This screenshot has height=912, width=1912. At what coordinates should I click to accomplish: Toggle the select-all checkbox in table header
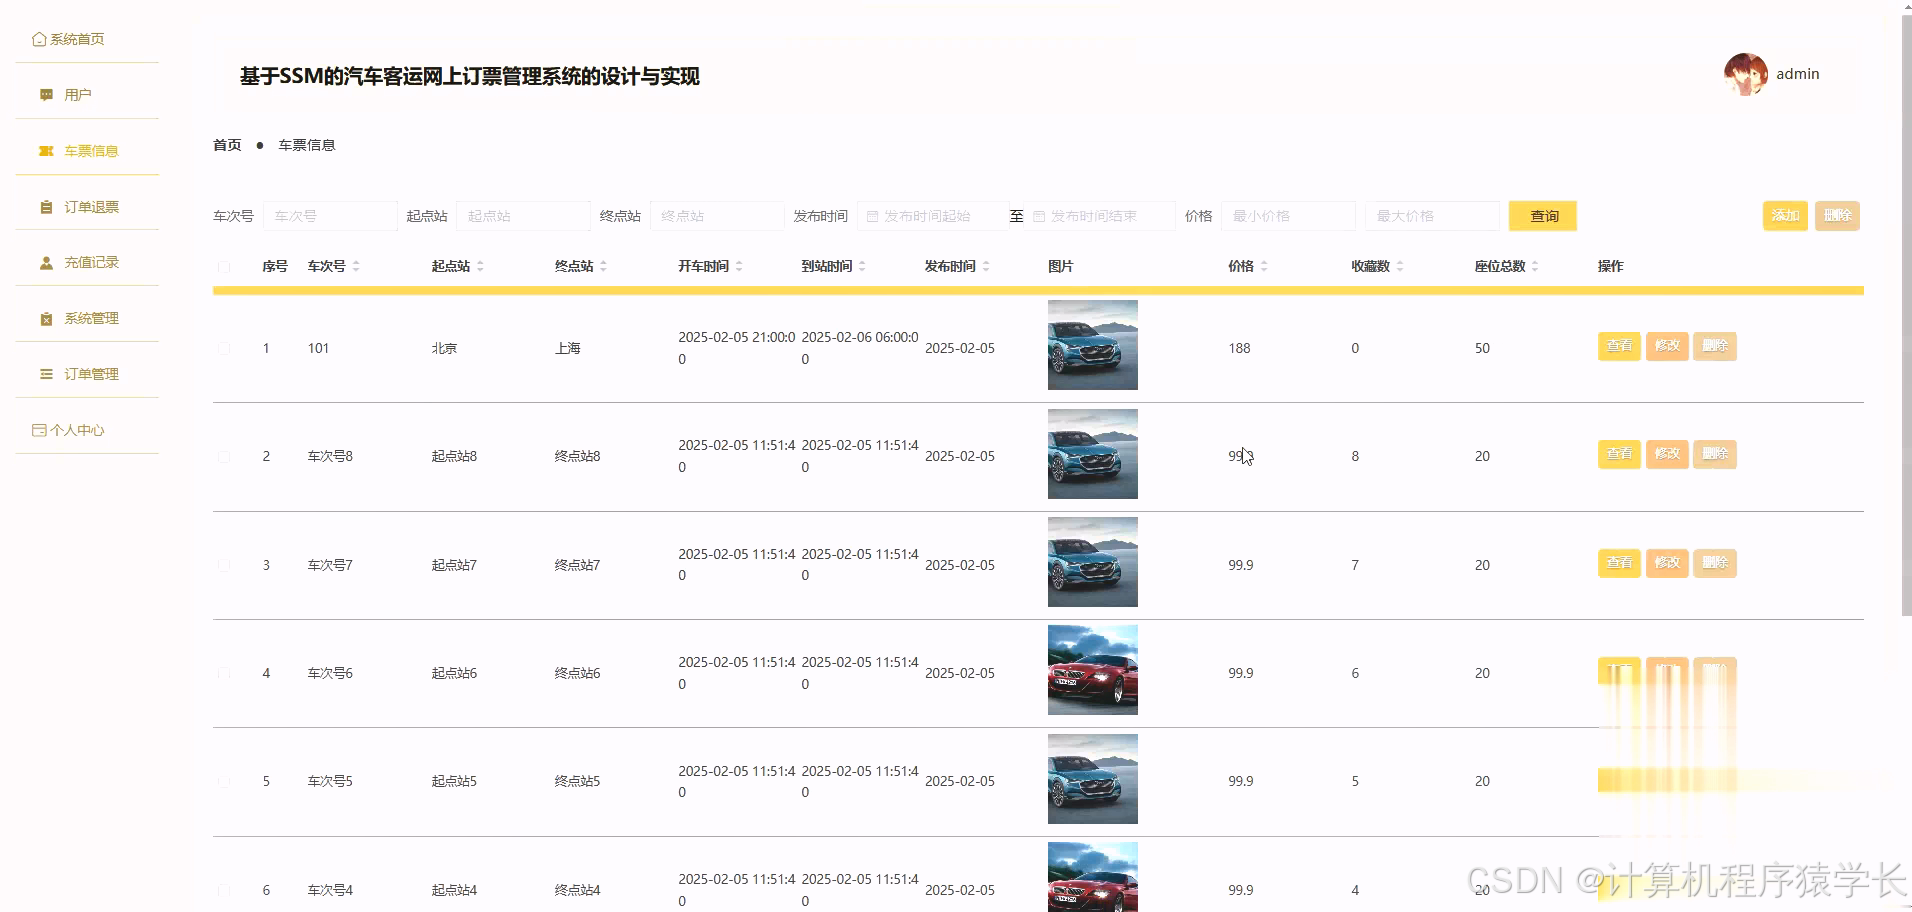pos(224,265)
